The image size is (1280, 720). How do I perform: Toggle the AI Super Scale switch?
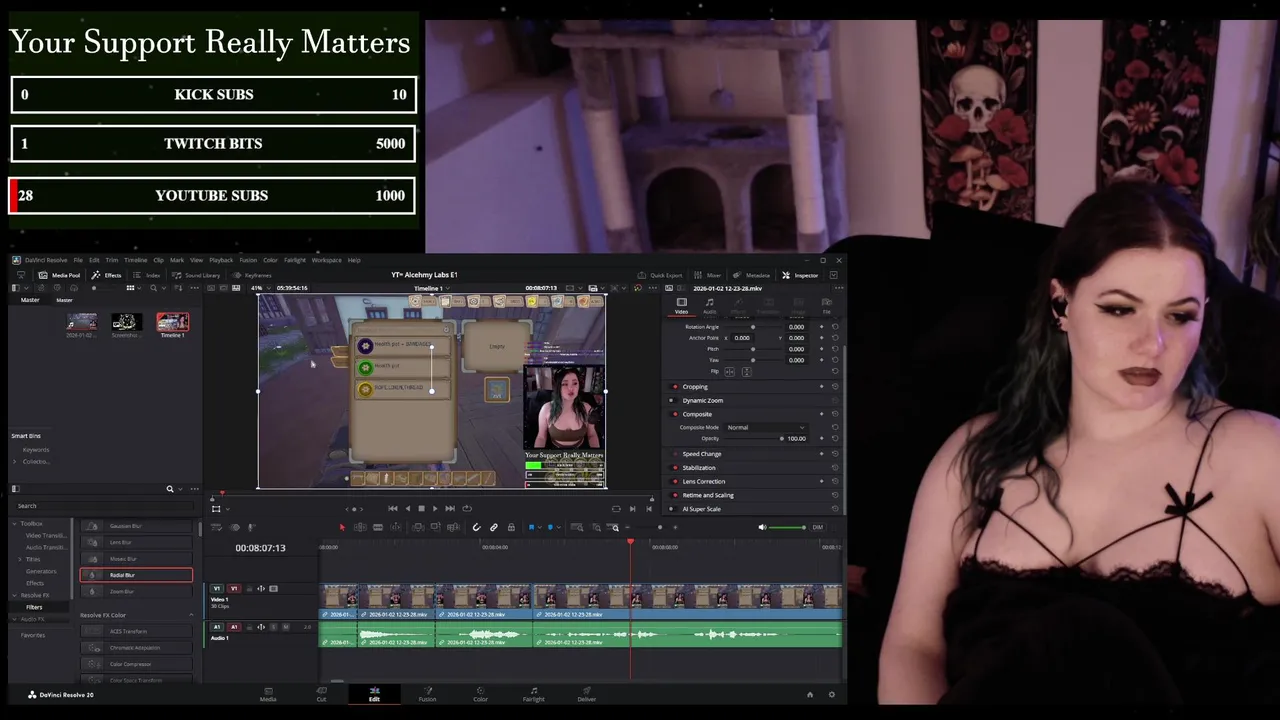(x=675, y=509)
